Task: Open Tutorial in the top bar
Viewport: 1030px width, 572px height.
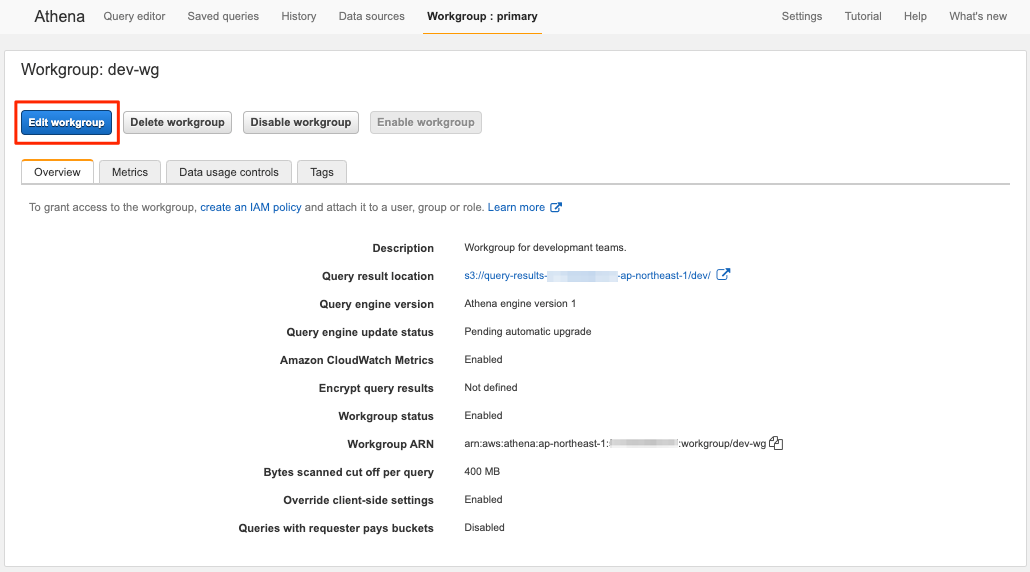Action: (863, 16)
